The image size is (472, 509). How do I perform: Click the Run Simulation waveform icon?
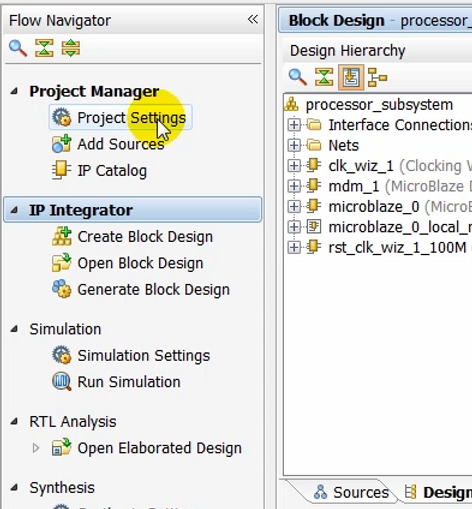pyautogui.click(x=62, y=381)
